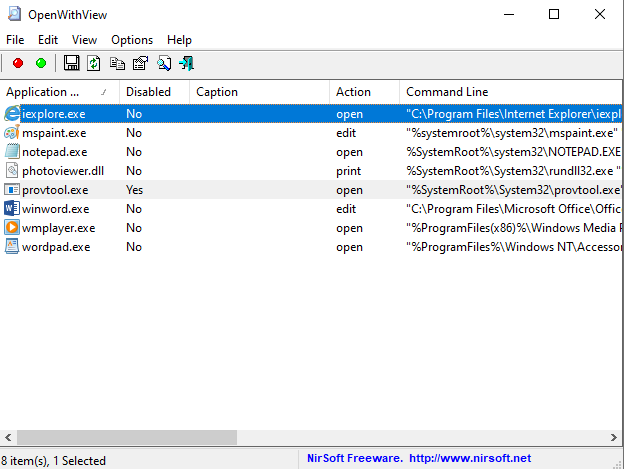624x469 pixels.
Task: Open the www.nirsoft.net link in status bar
Action: tap(470, 458)
